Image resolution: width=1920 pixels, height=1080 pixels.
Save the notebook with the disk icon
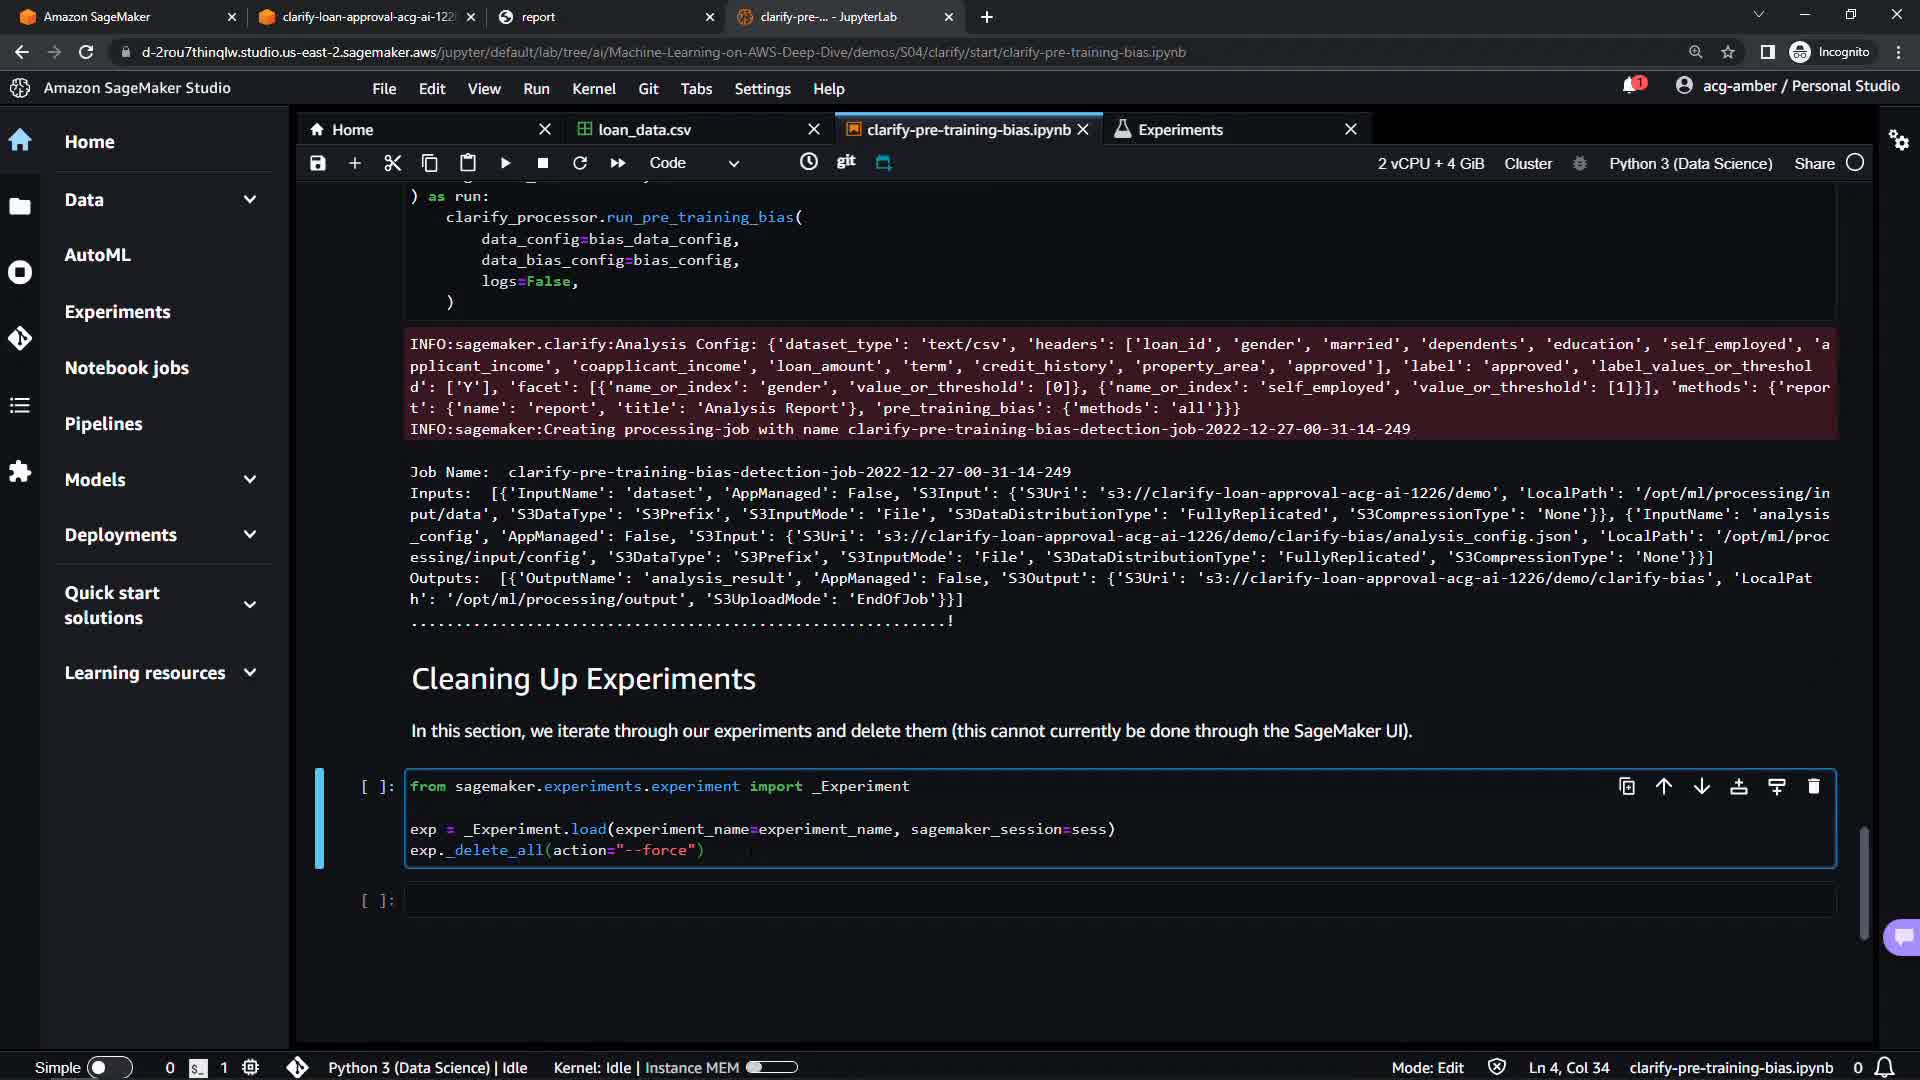pyautogui.click(x=317, y=163)
